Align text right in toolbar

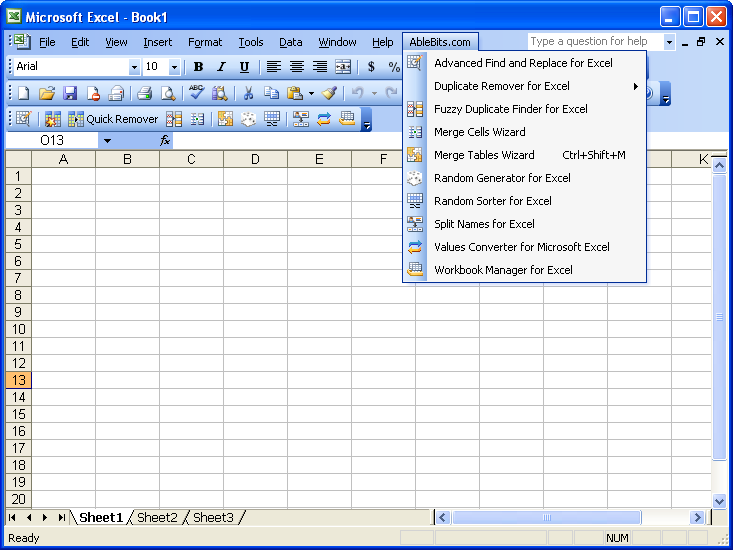[x=320, y=67]
